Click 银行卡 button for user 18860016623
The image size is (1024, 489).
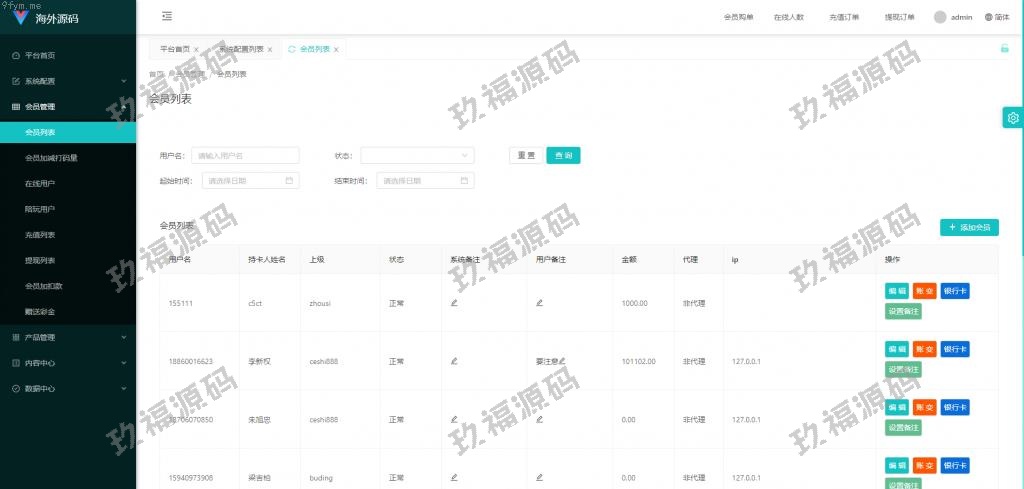point(955,349)
